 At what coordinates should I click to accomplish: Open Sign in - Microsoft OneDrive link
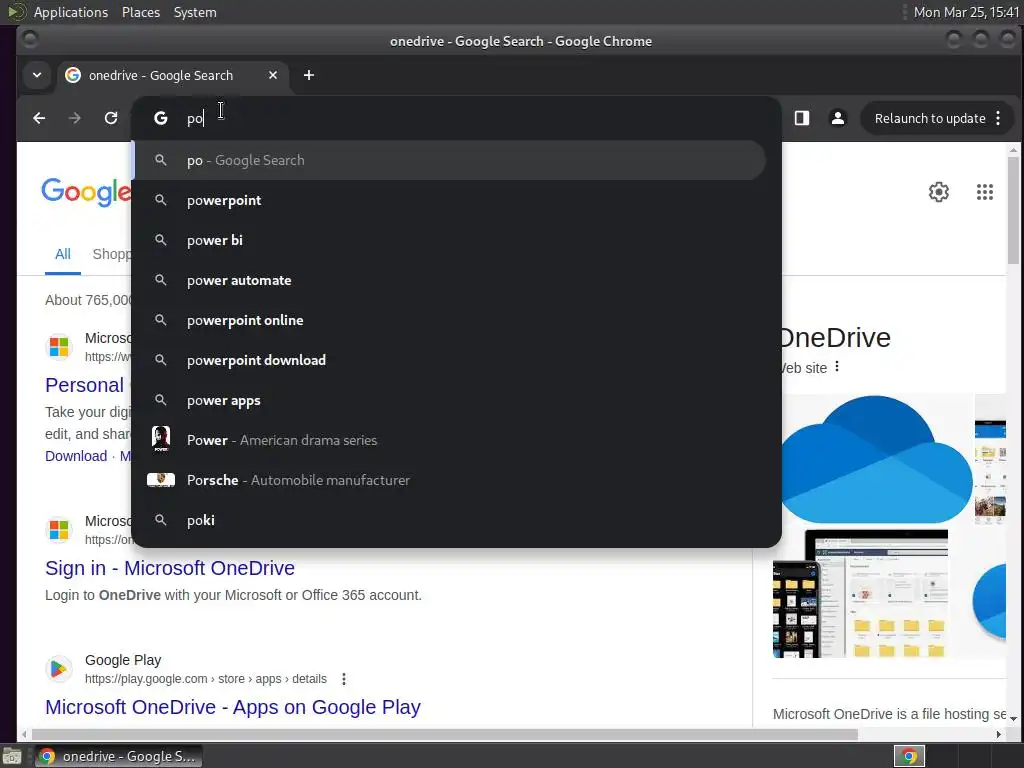coord(170,568)
